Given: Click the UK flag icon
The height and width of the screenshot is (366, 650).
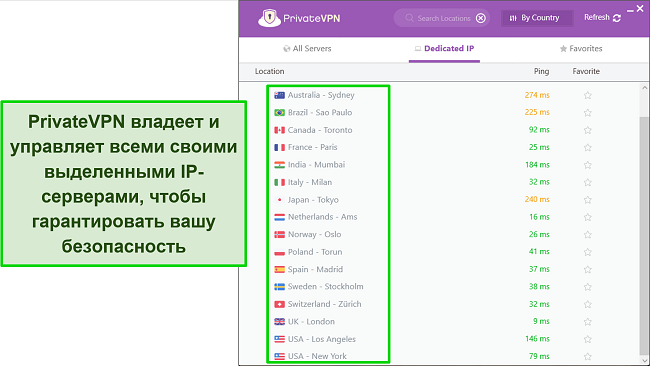Looking at the screenshot, I should 279,322.
